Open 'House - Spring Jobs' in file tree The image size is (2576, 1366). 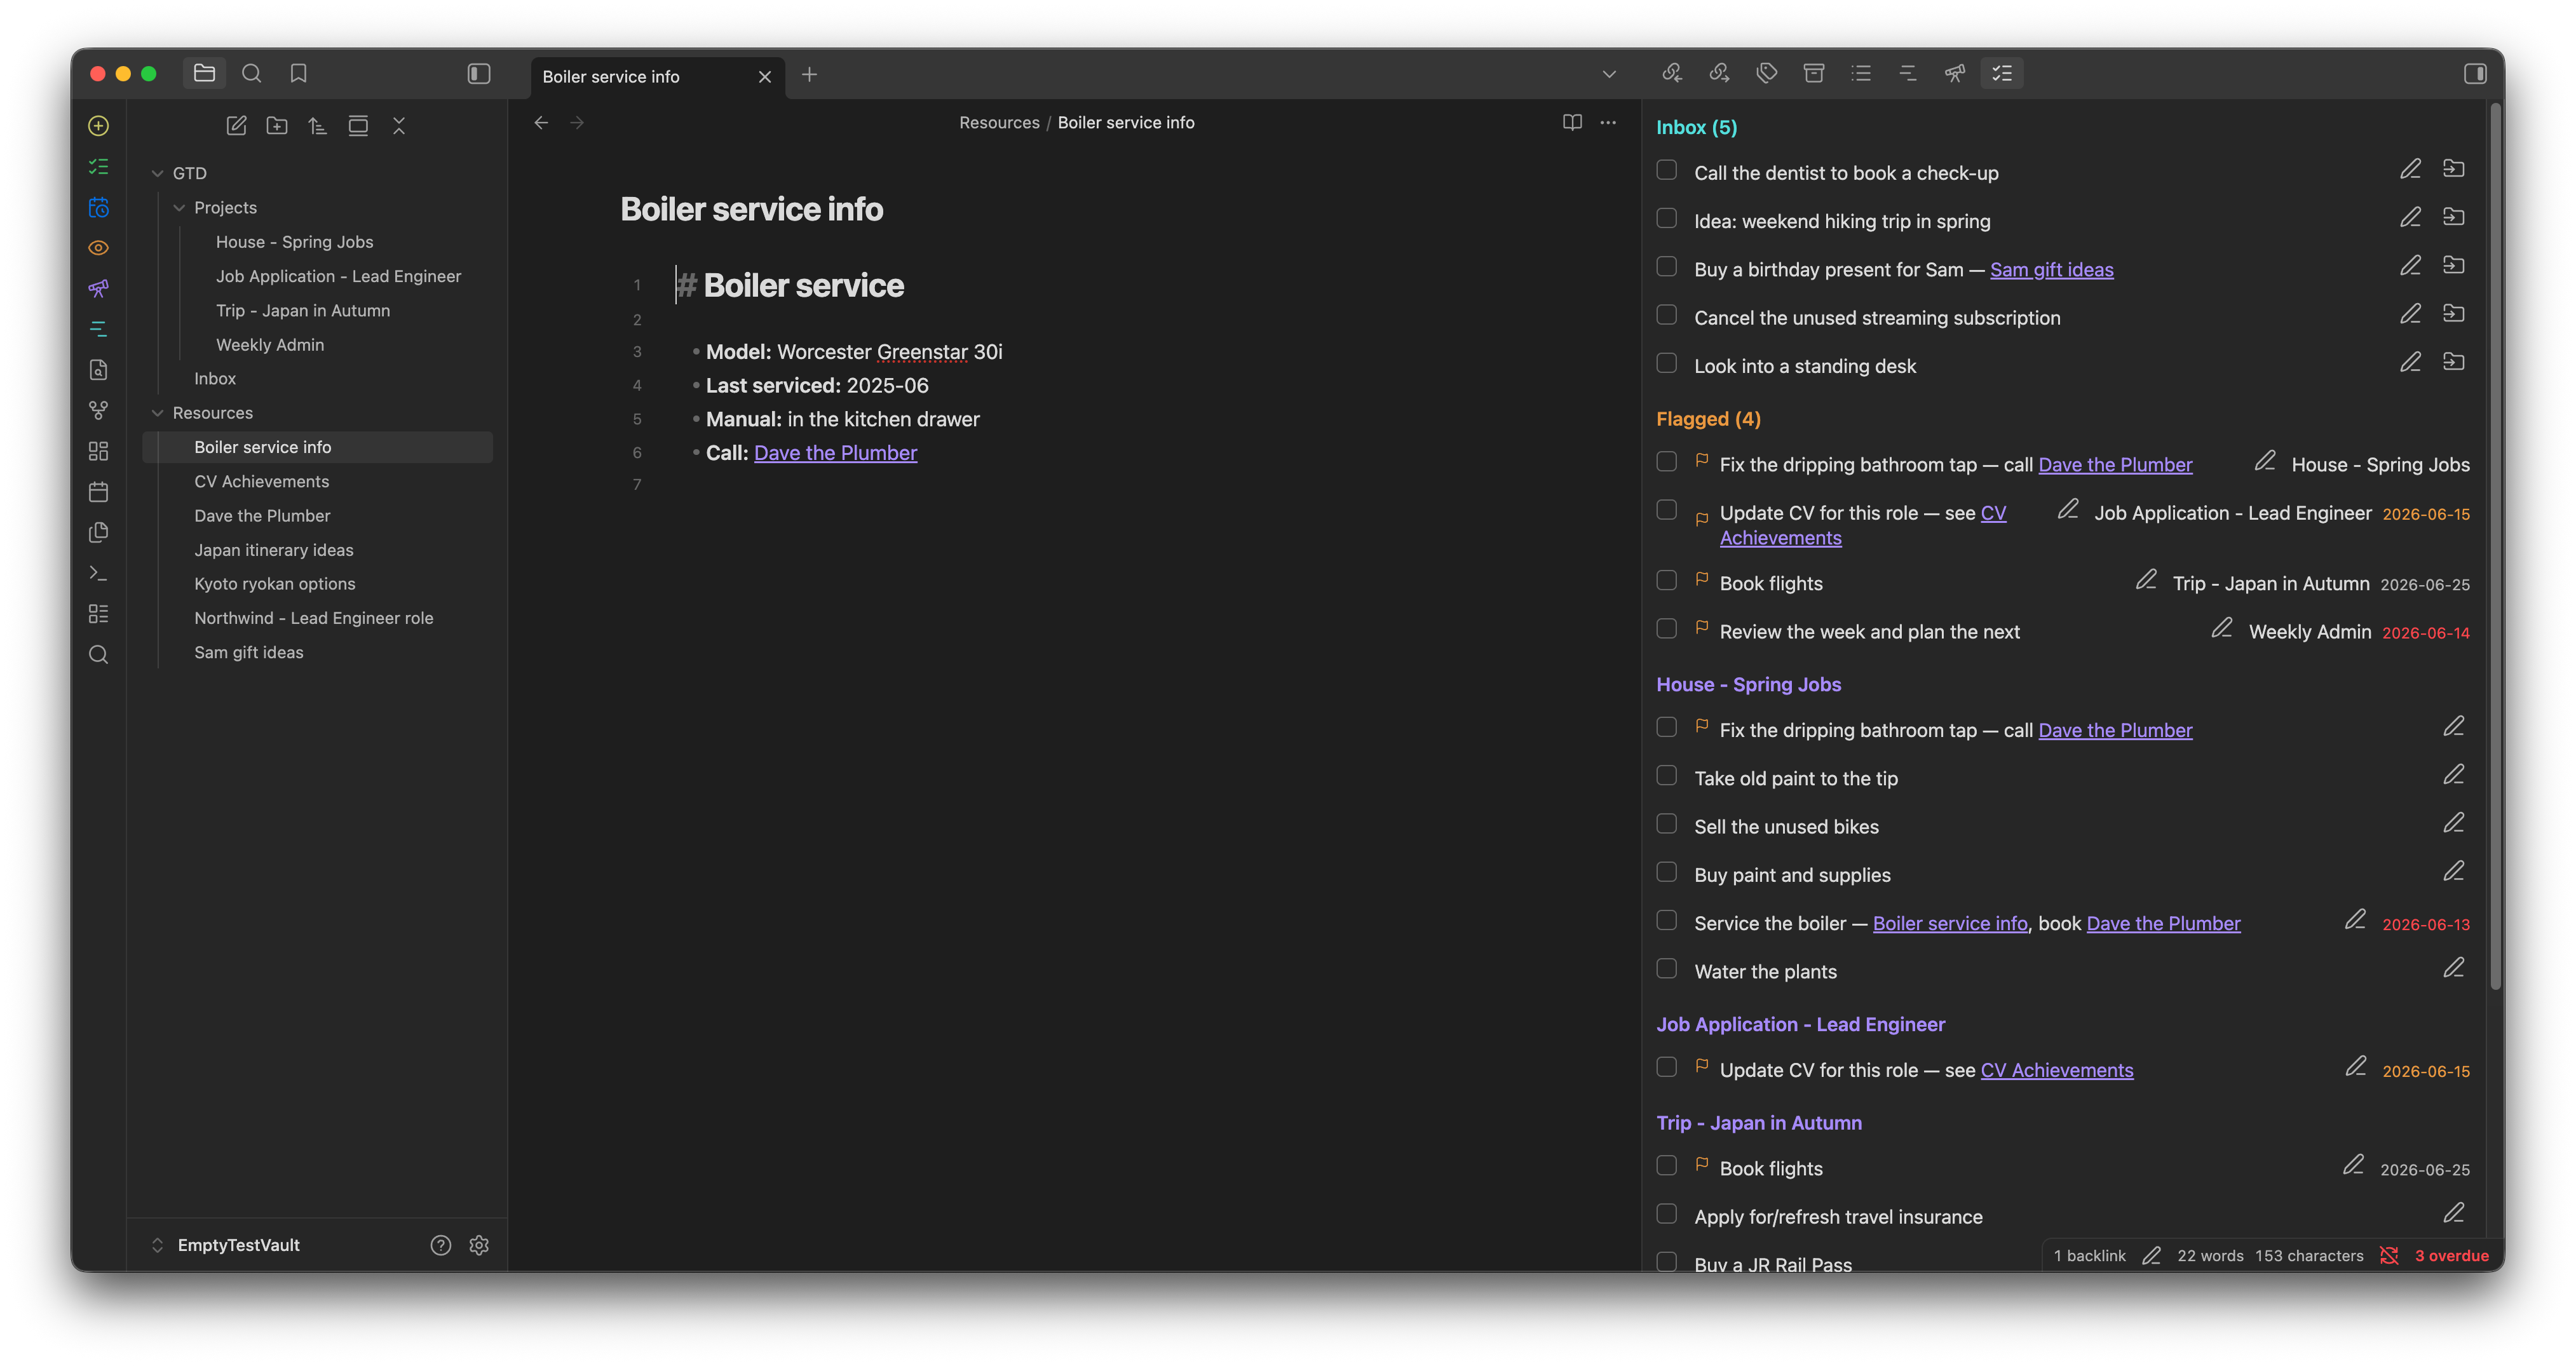294,242
